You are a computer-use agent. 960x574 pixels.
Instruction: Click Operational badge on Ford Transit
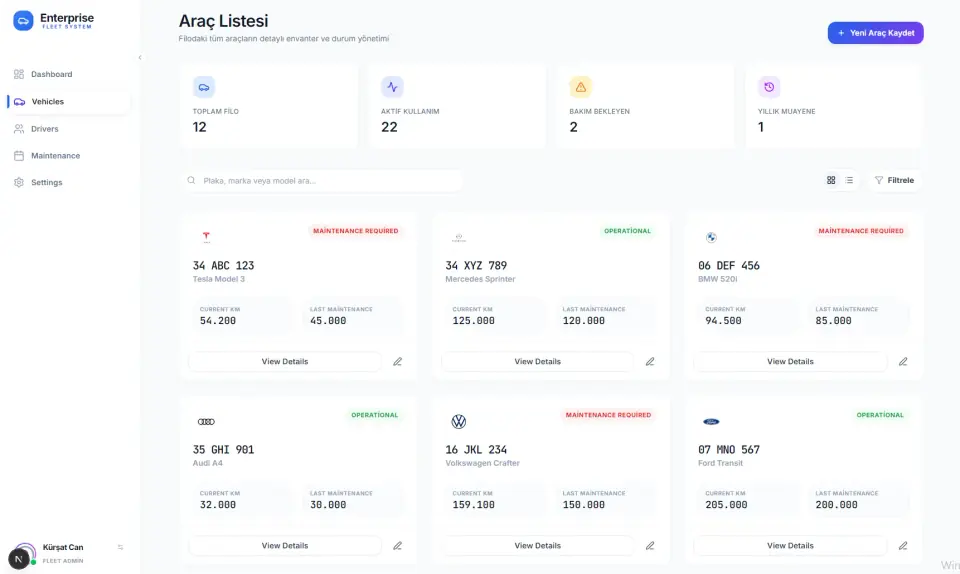coord(880,416)
